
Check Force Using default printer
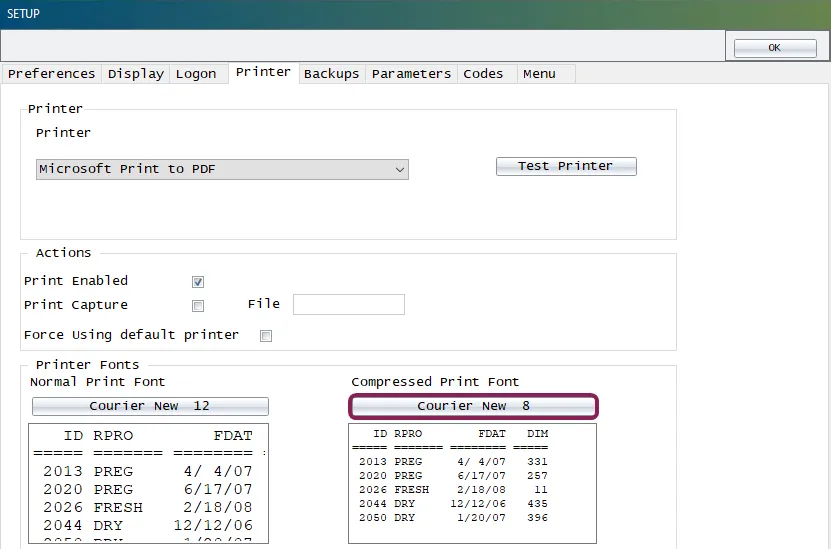[266, 336]
